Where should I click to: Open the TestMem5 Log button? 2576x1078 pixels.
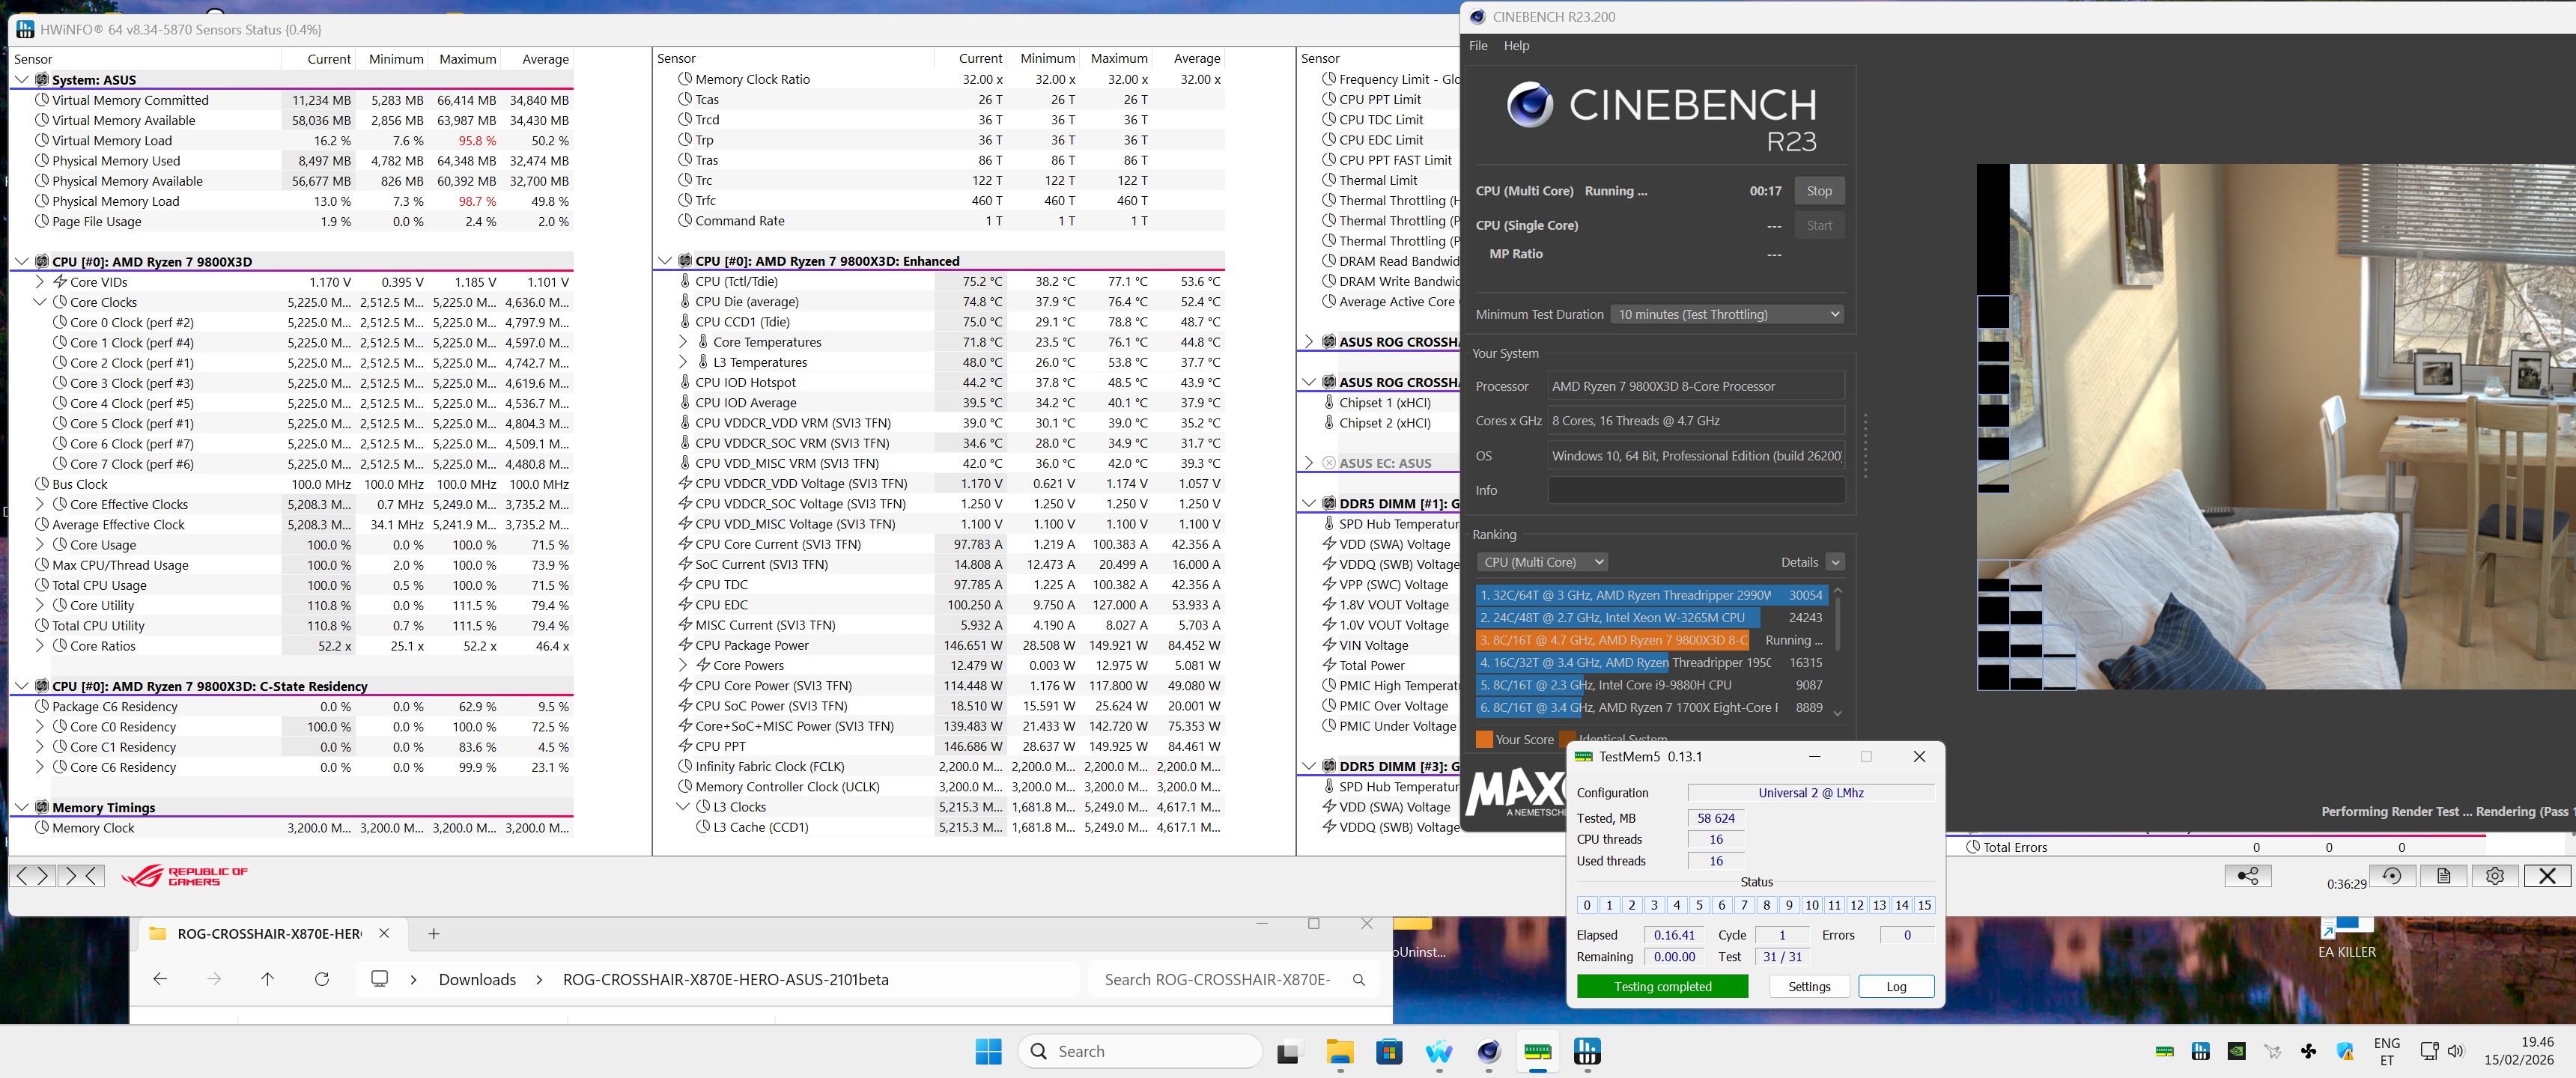coord(1895,986)
